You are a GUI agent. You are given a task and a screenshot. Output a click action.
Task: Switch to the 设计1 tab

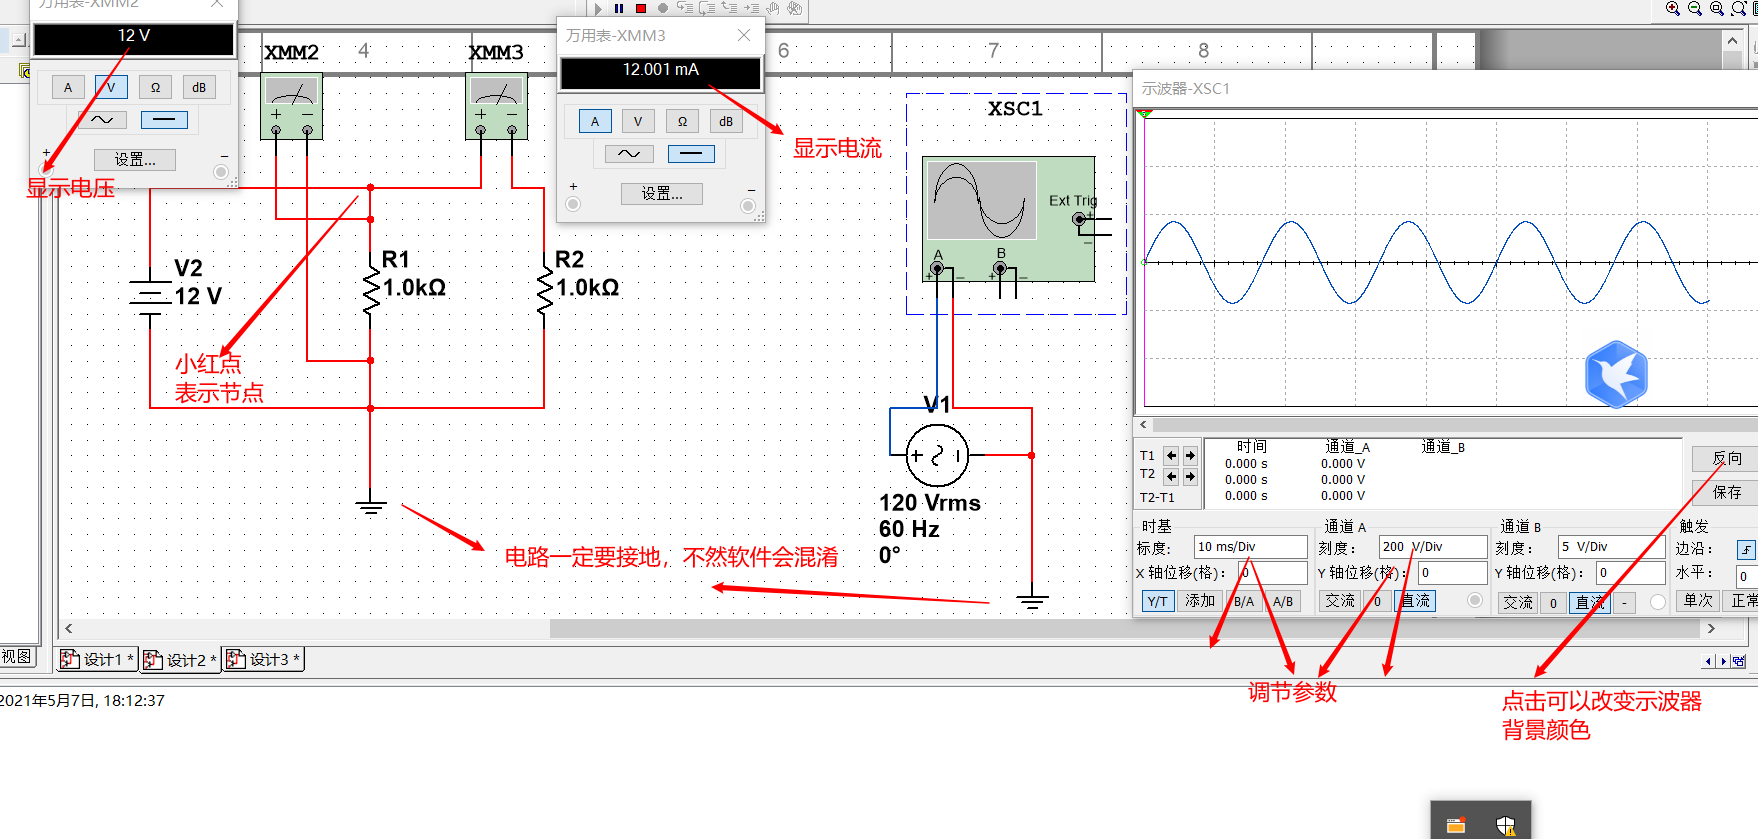97,659
